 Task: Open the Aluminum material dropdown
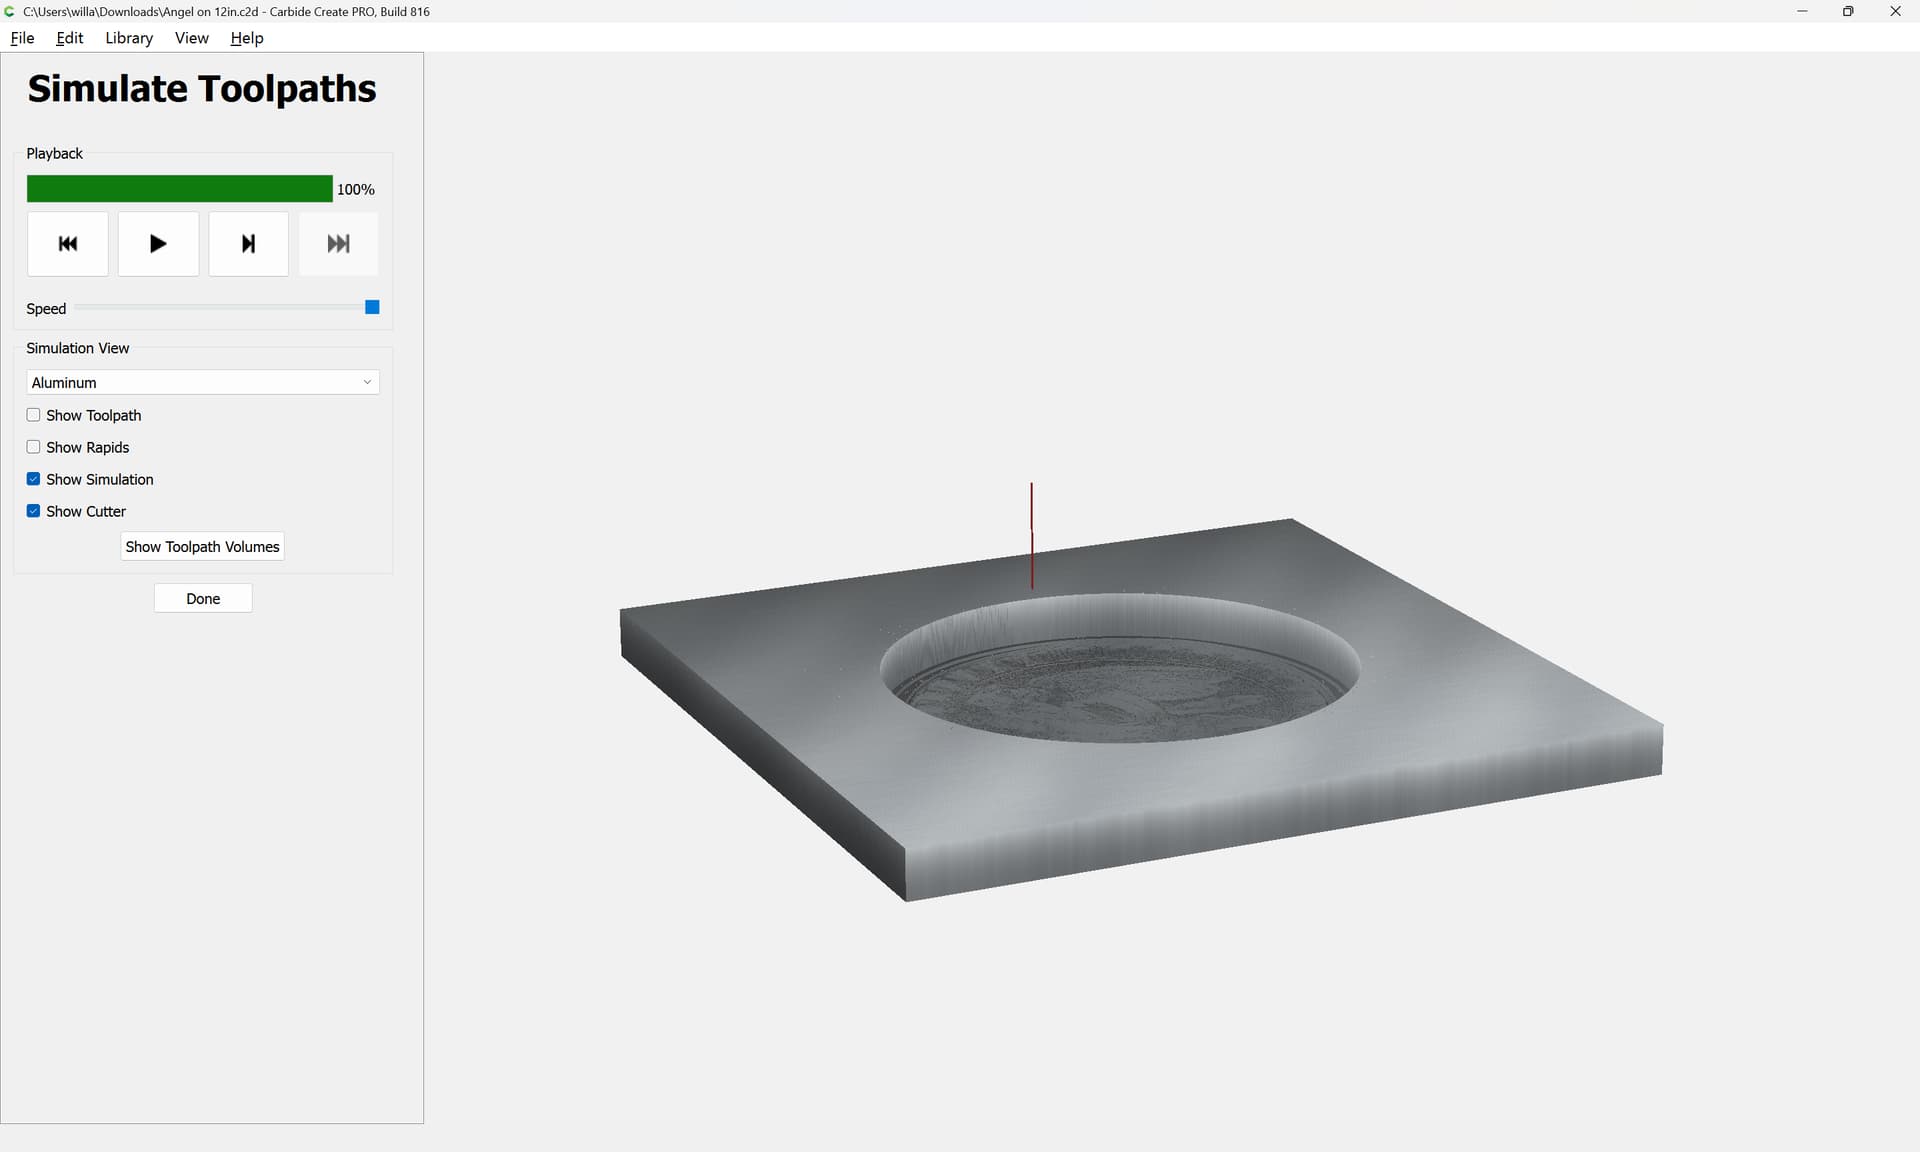[203, 382]
